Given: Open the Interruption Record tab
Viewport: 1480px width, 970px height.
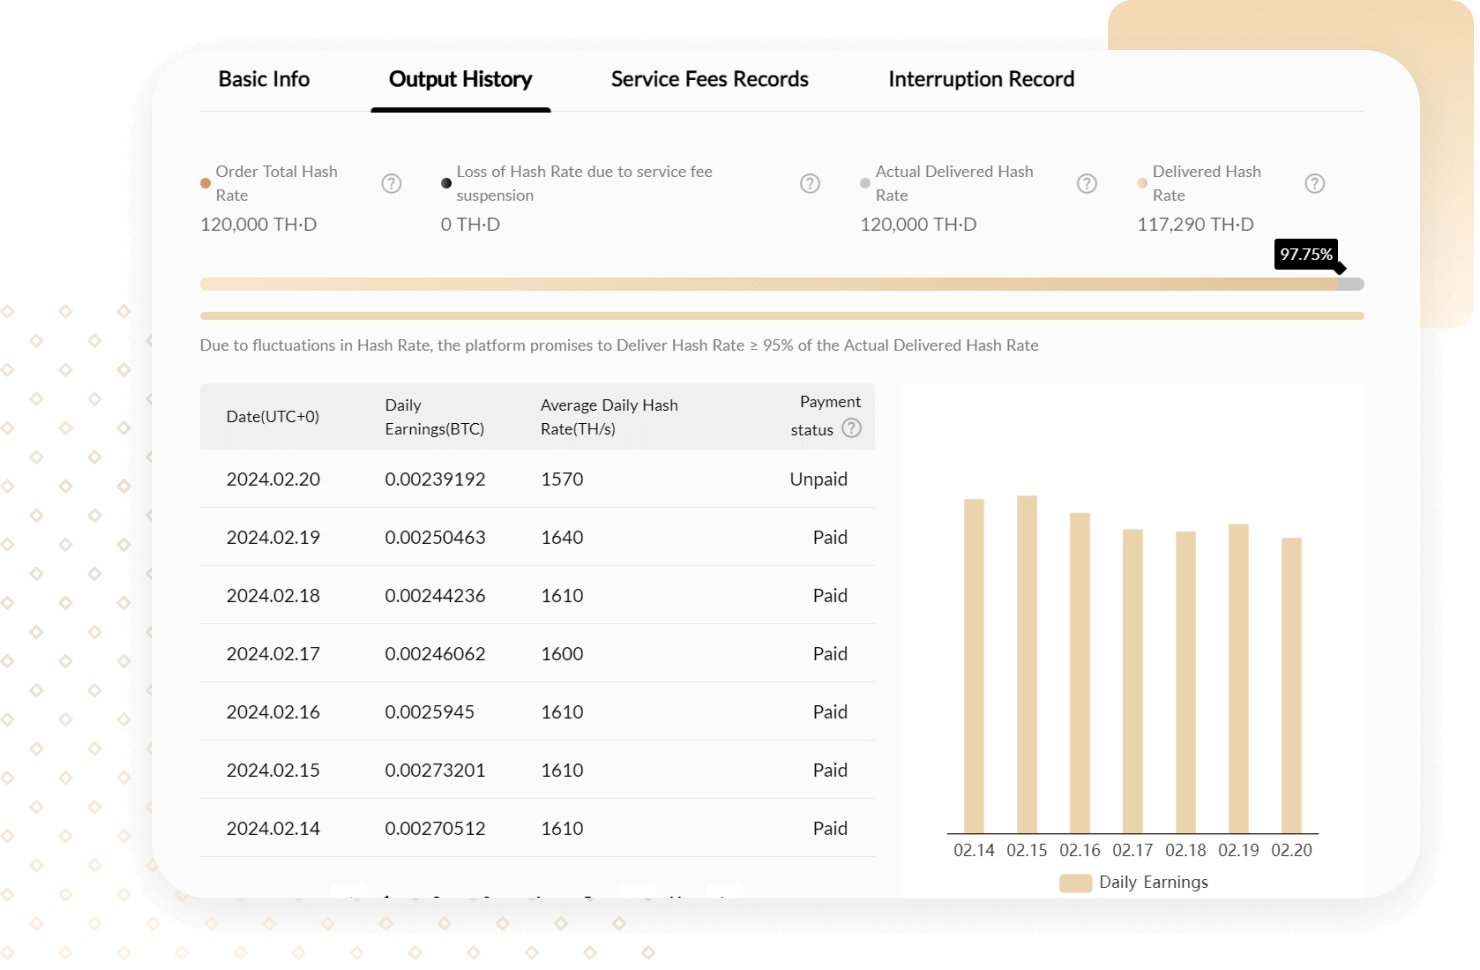Looking at the screenshot, I should [981, 79].
